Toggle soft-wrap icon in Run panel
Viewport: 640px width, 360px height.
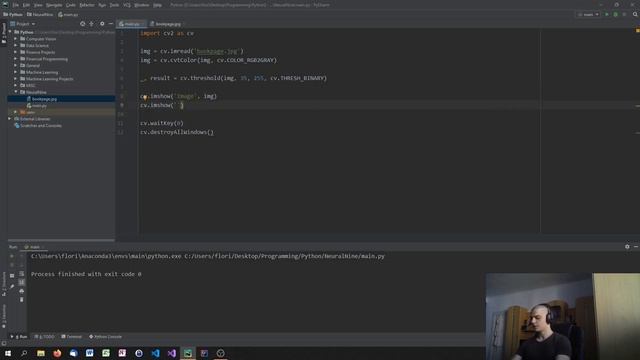click(x=22, y=273)
